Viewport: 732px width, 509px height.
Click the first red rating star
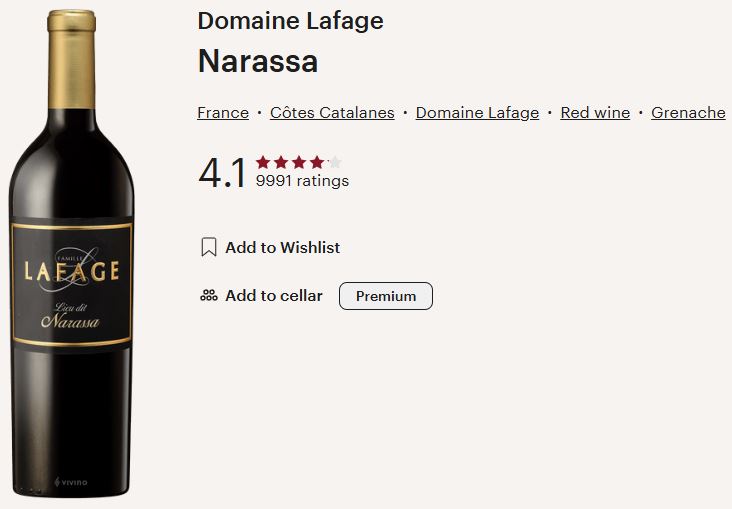263,163
